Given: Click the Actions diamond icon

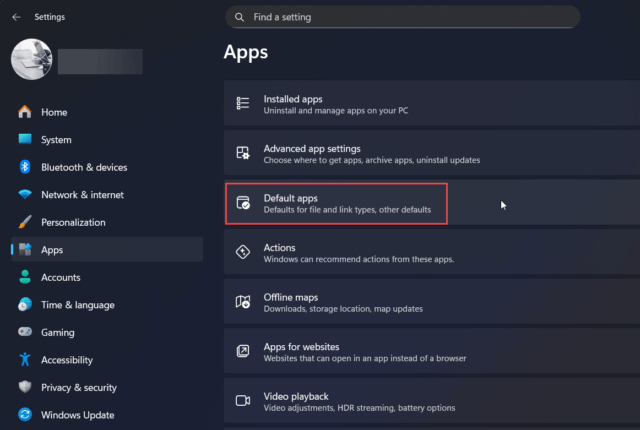Looking at the screenshot, I should (x=243, y=252).
